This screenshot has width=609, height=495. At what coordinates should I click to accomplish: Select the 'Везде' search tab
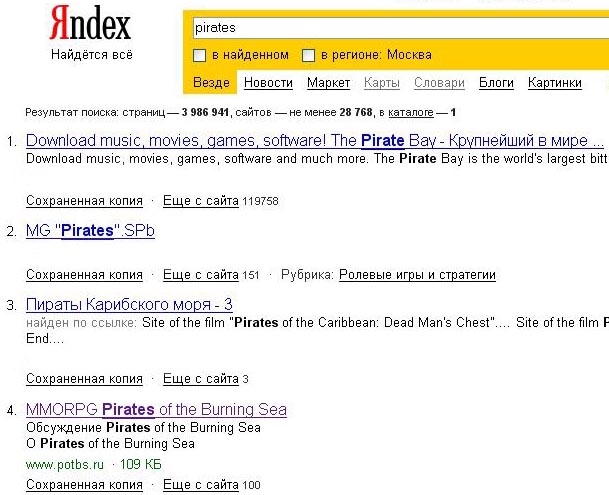[211, 82]
